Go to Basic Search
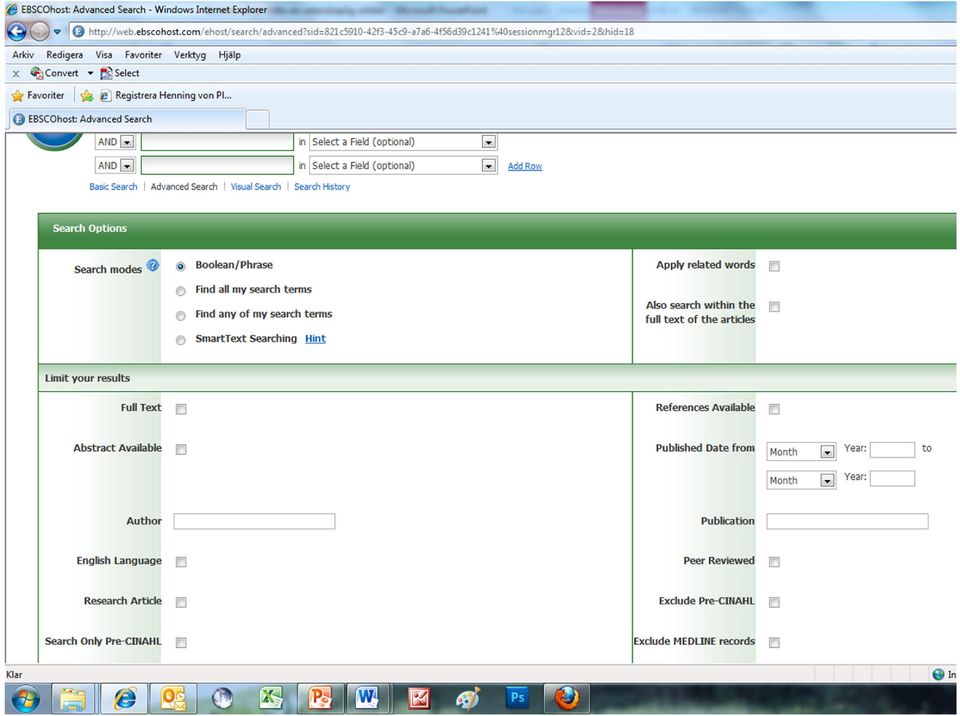Viewport: 960px width, 716px height. [x=113, y=186]
